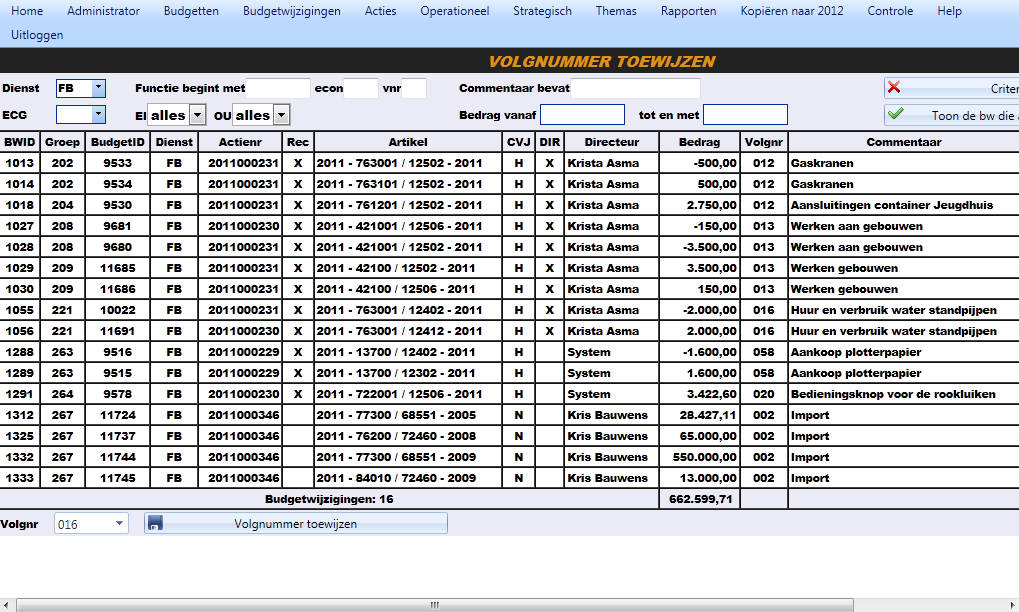Select BWID 1013 cell

pos(19,163)
